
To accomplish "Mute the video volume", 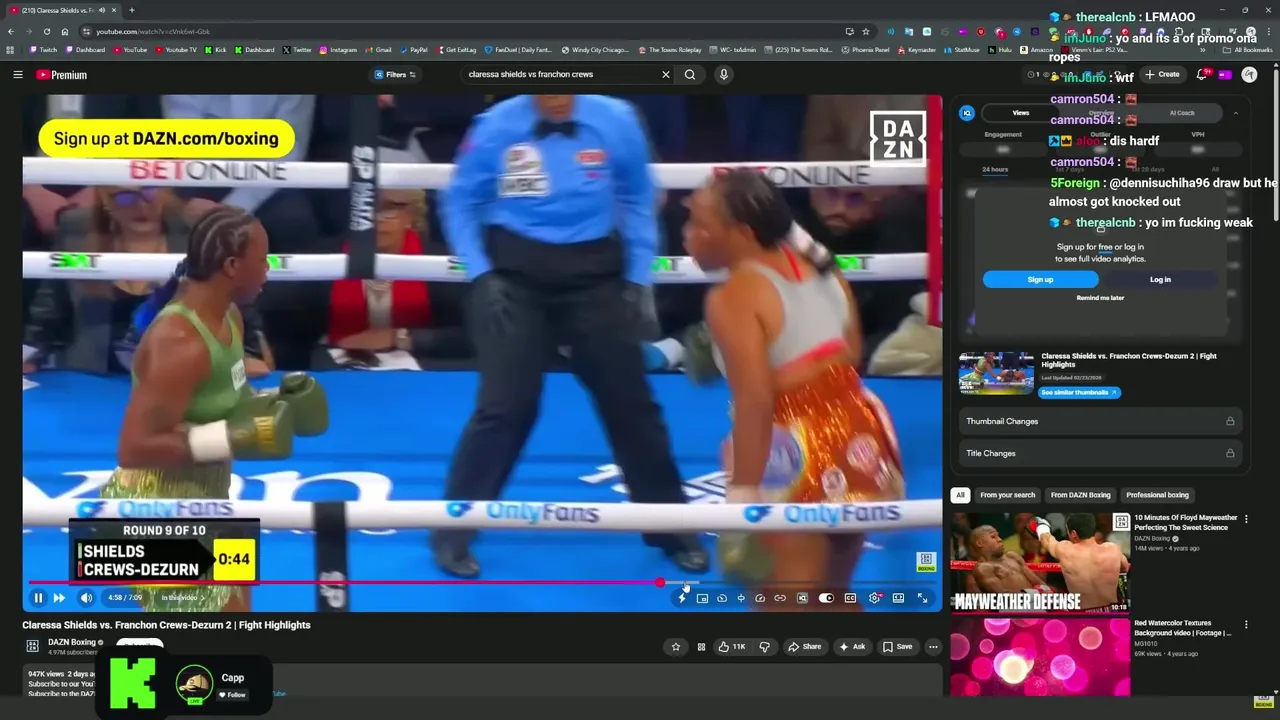I will pos(86,598).
